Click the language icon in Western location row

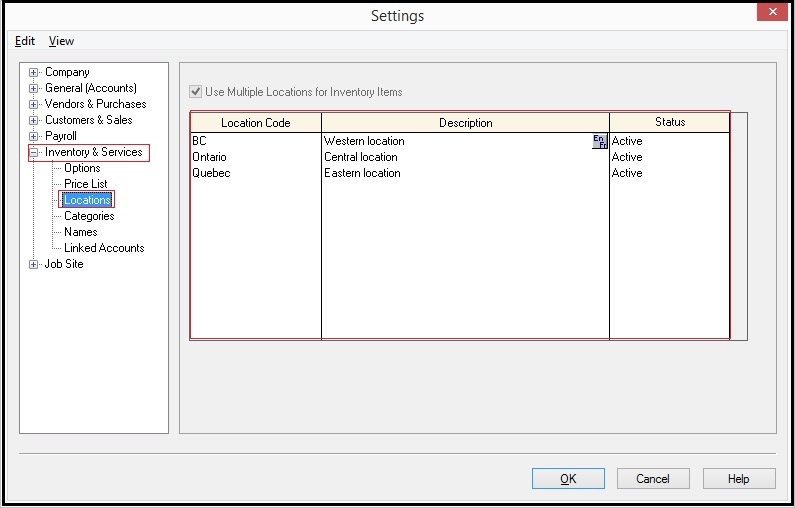(x=599, y=141)
